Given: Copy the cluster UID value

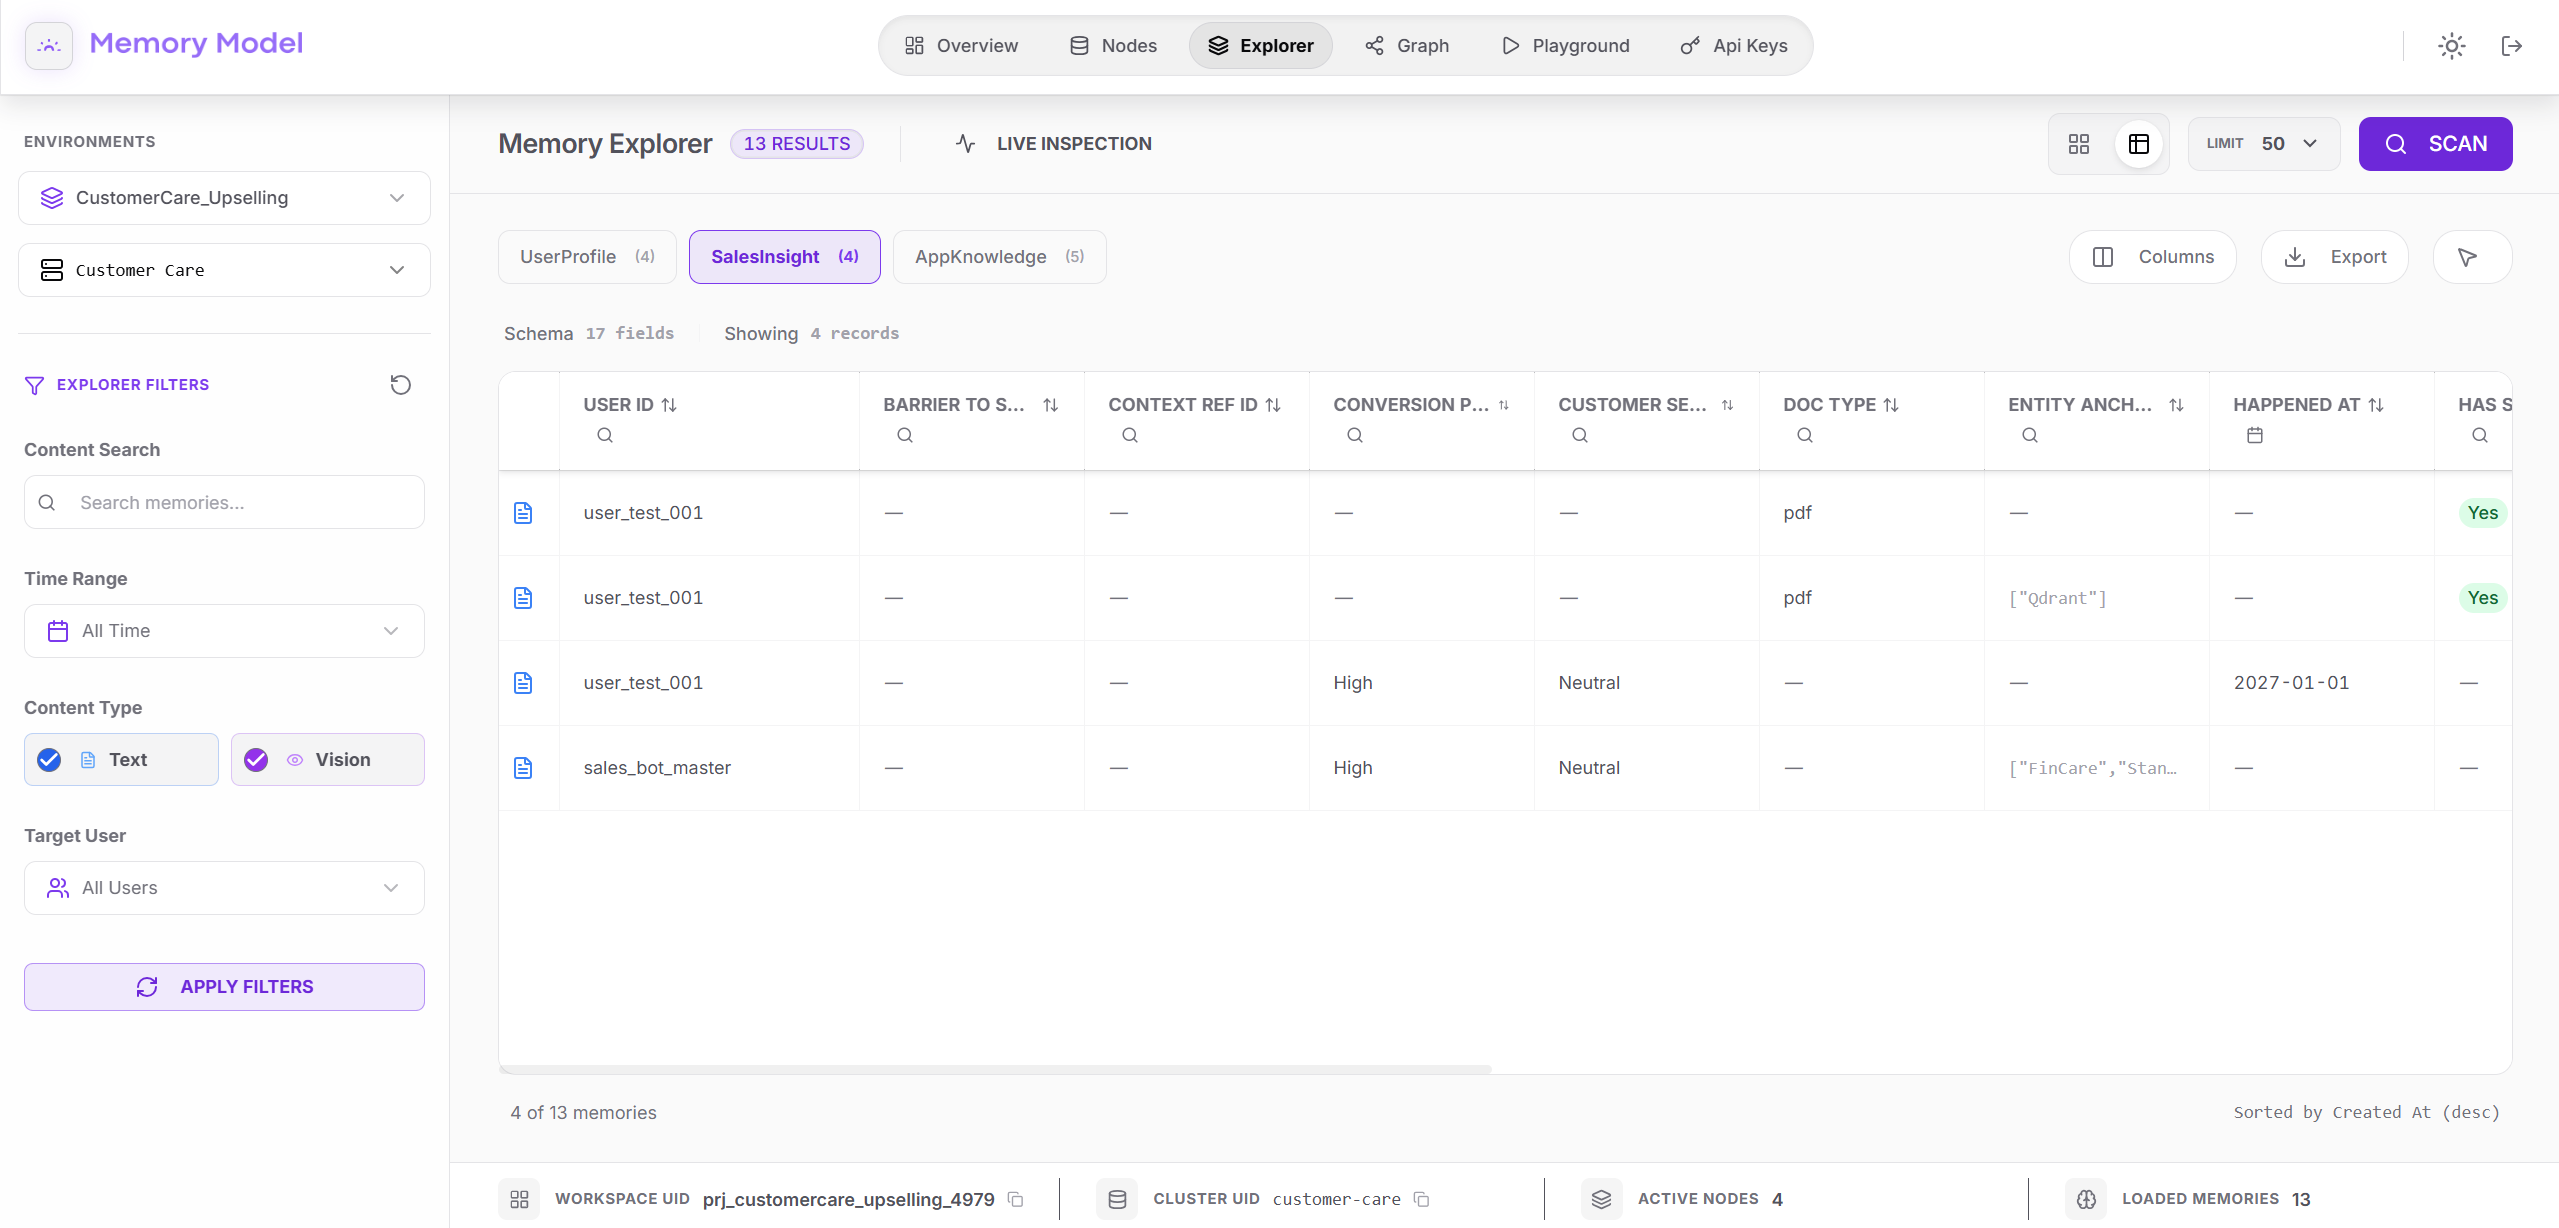Looking at the screenshot, I should coord(1421,1199).
